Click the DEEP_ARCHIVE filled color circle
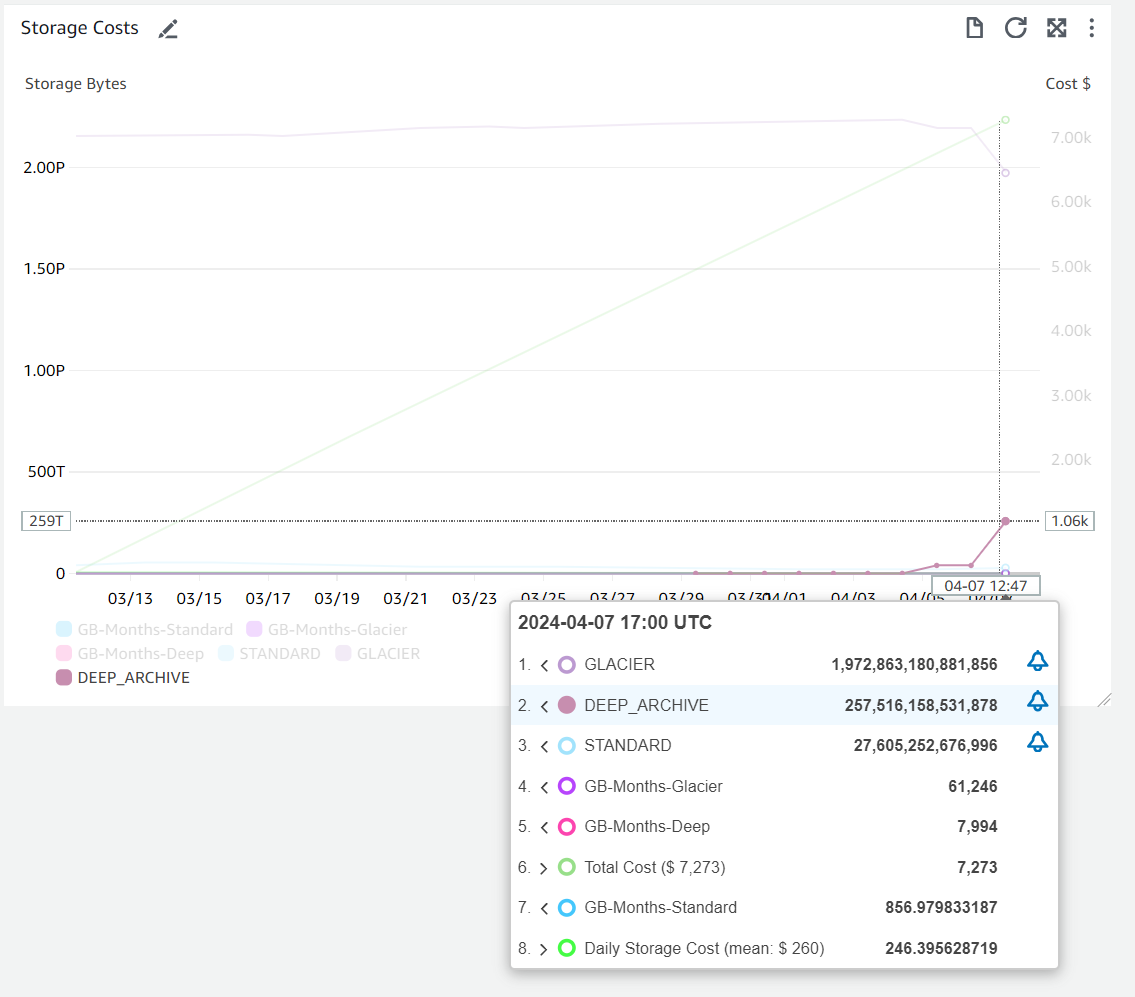Image resolution: width=1135 pixels, height=997 pixels. 567,705
